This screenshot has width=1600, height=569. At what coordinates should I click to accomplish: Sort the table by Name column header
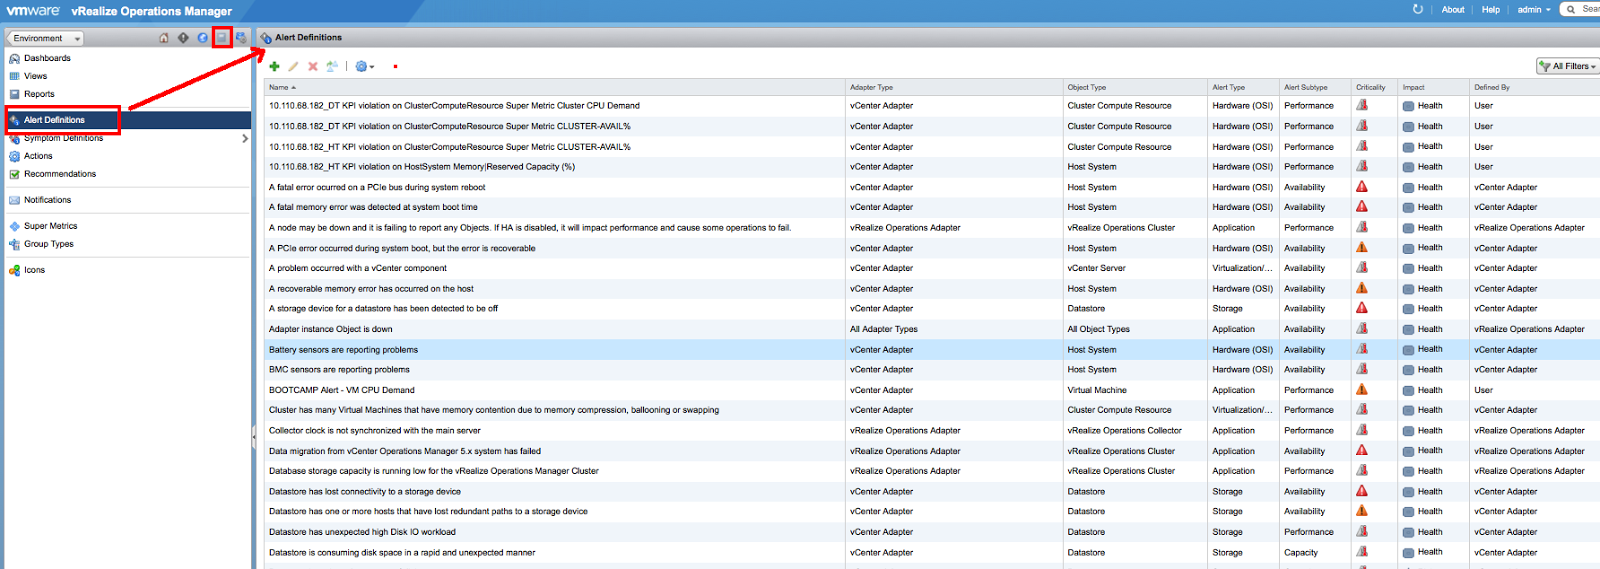click(x=279, y=87)
